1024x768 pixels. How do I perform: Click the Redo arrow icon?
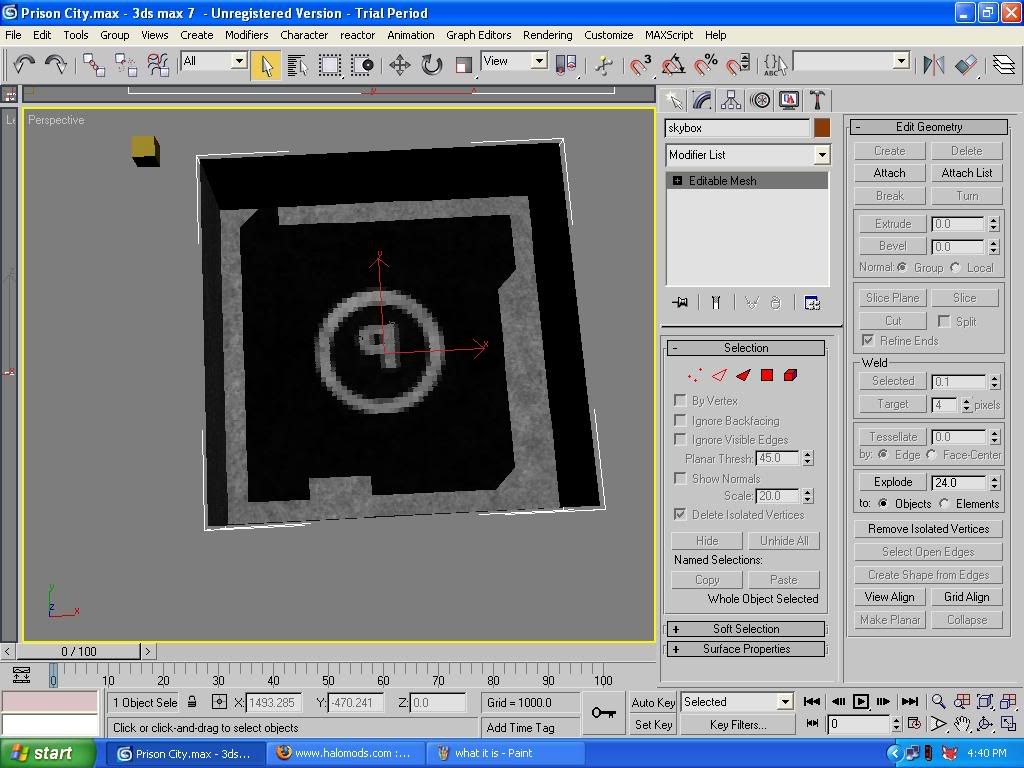click(56, 65)
